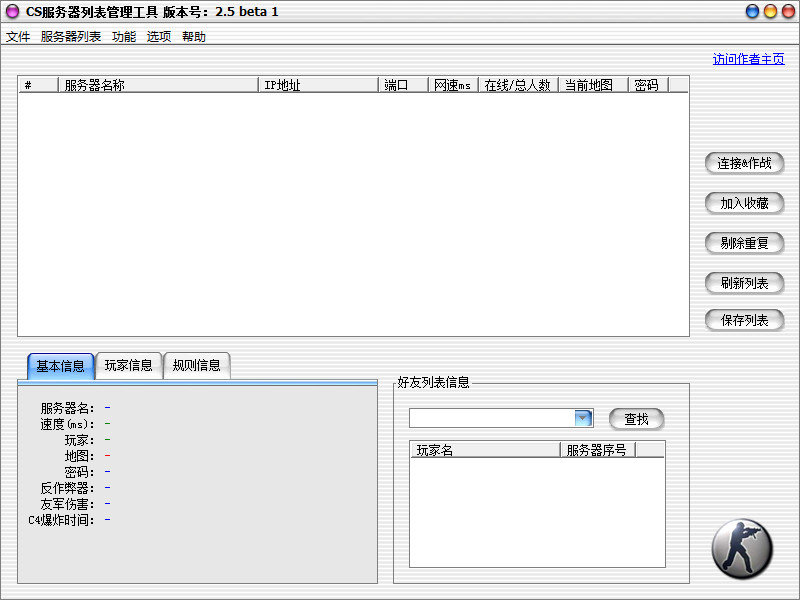800x600 pixels.
Task: Click the CS player logo icon
Action: [x=742, y=548]
